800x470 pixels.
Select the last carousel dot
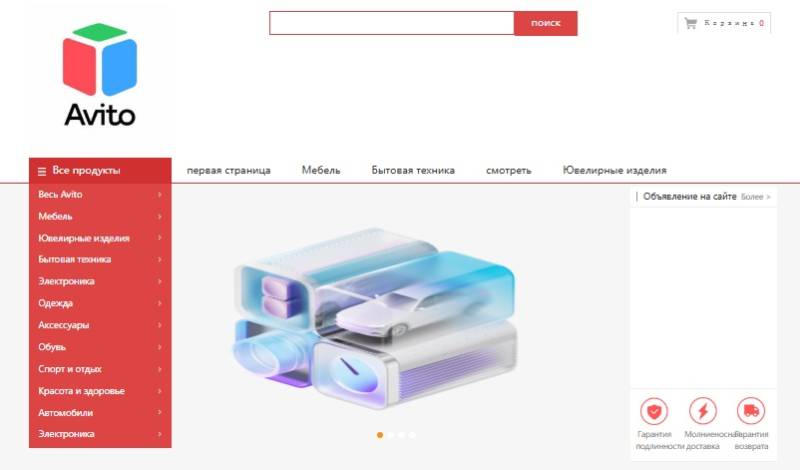click(412, 435)
